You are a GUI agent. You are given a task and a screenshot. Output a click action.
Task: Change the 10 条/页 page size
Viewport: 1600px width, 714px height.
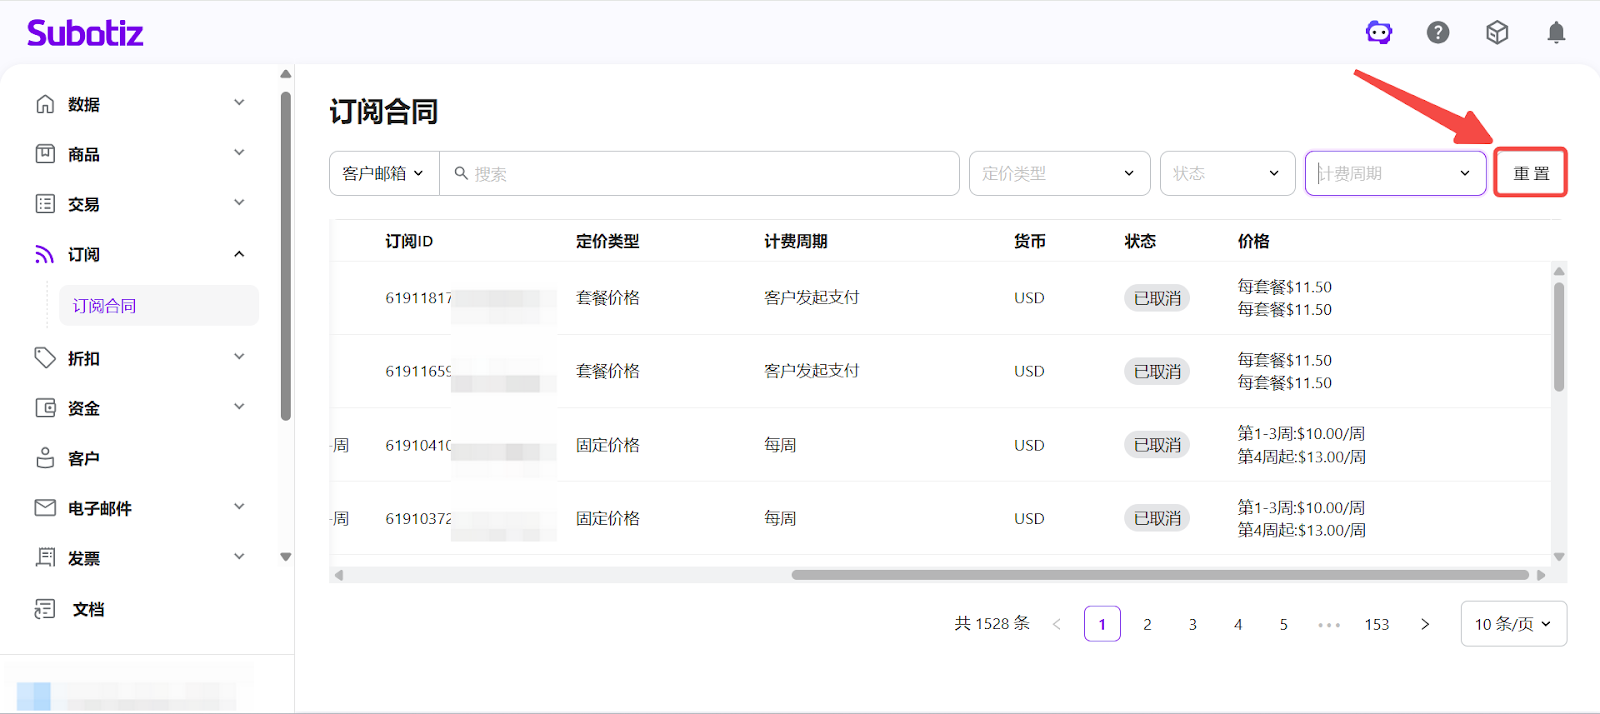coord(1513,624)
